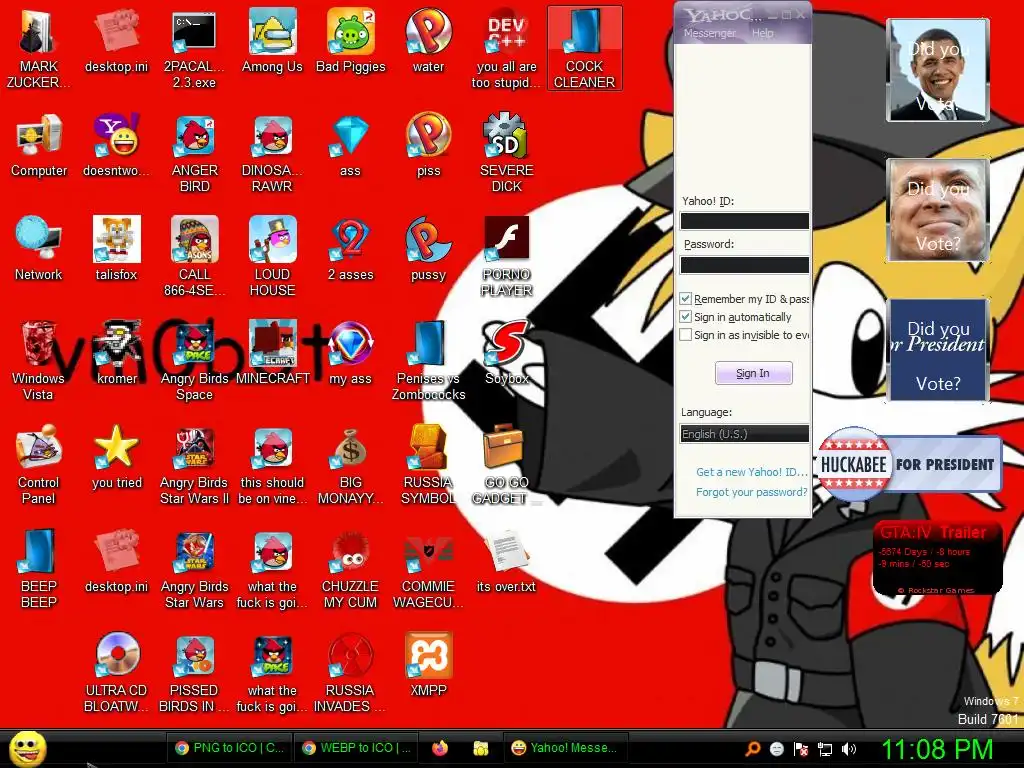Click the 'Did you President Vote?' blue gadget

pyautogui.click(x=938, y=350)
